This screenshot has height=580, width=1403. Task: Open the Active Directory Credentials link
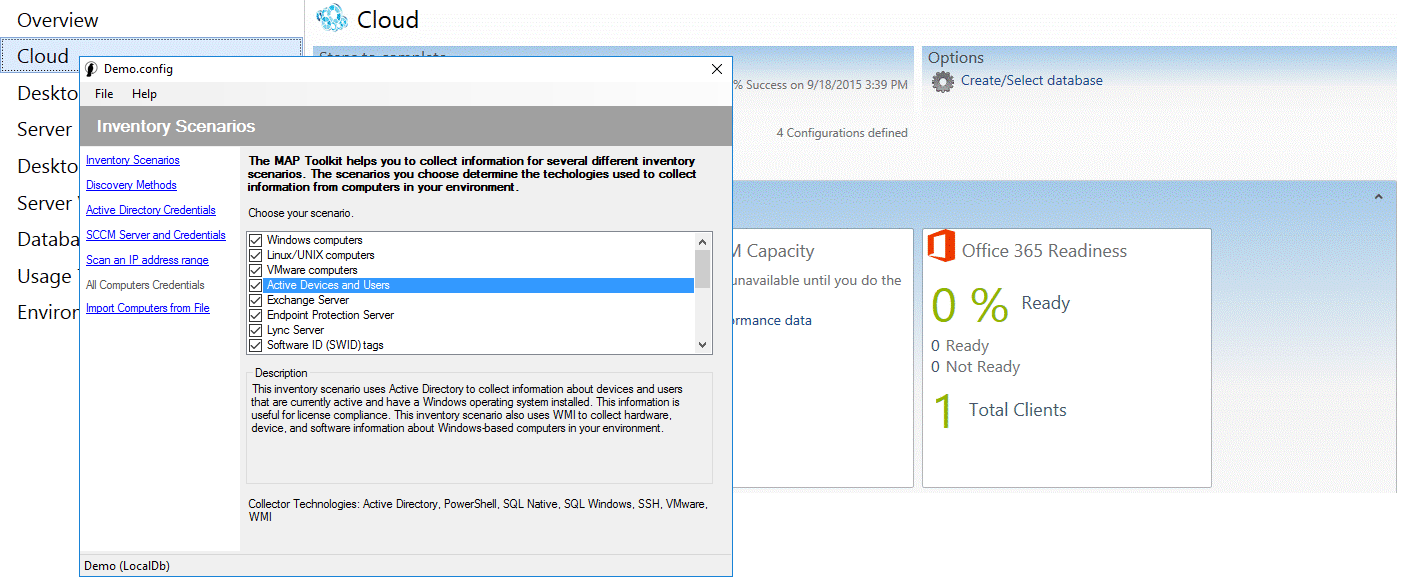click(151, 210)
